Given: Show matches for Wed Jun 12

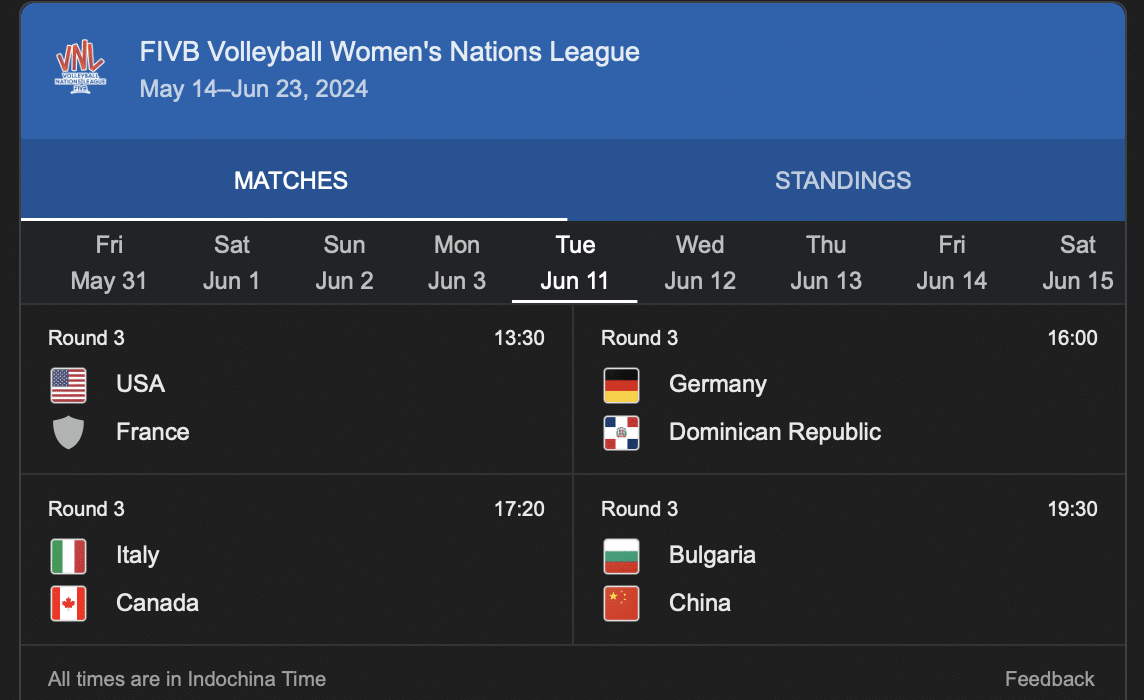Looking at the screenshot, I should 700,263.
